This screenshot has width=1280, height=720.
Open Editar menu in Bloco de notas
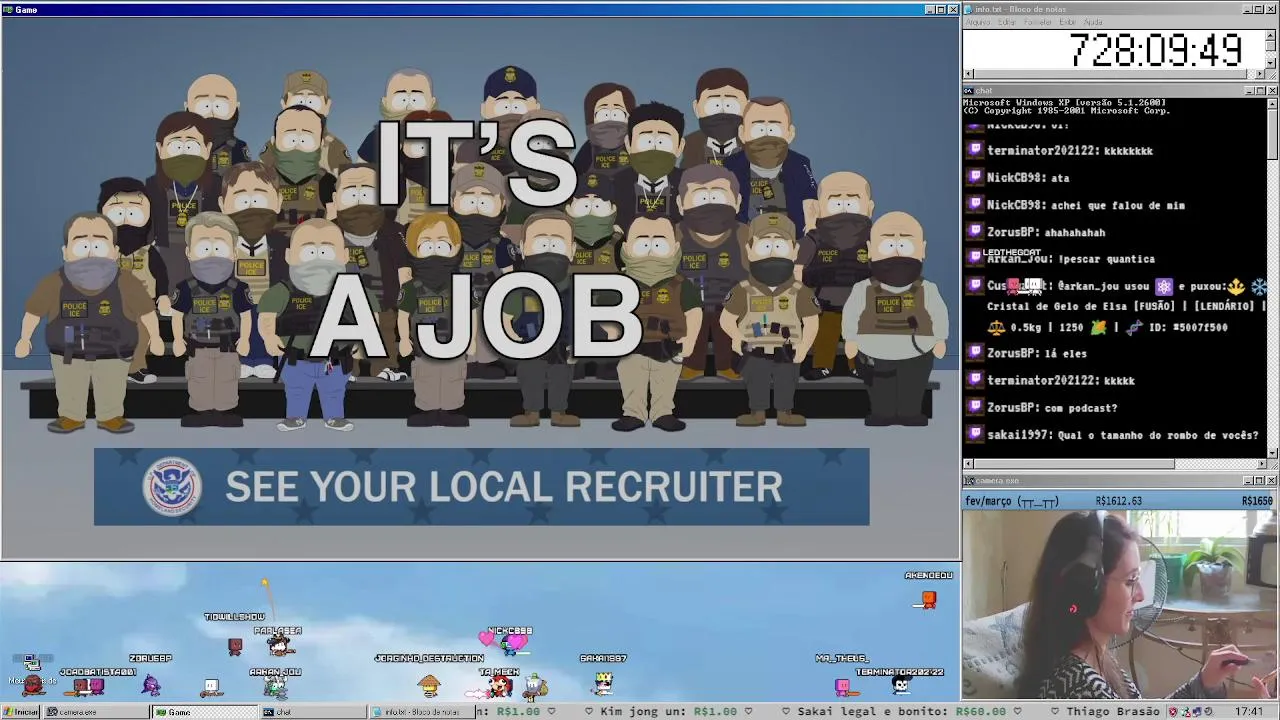click(1007, 22)
